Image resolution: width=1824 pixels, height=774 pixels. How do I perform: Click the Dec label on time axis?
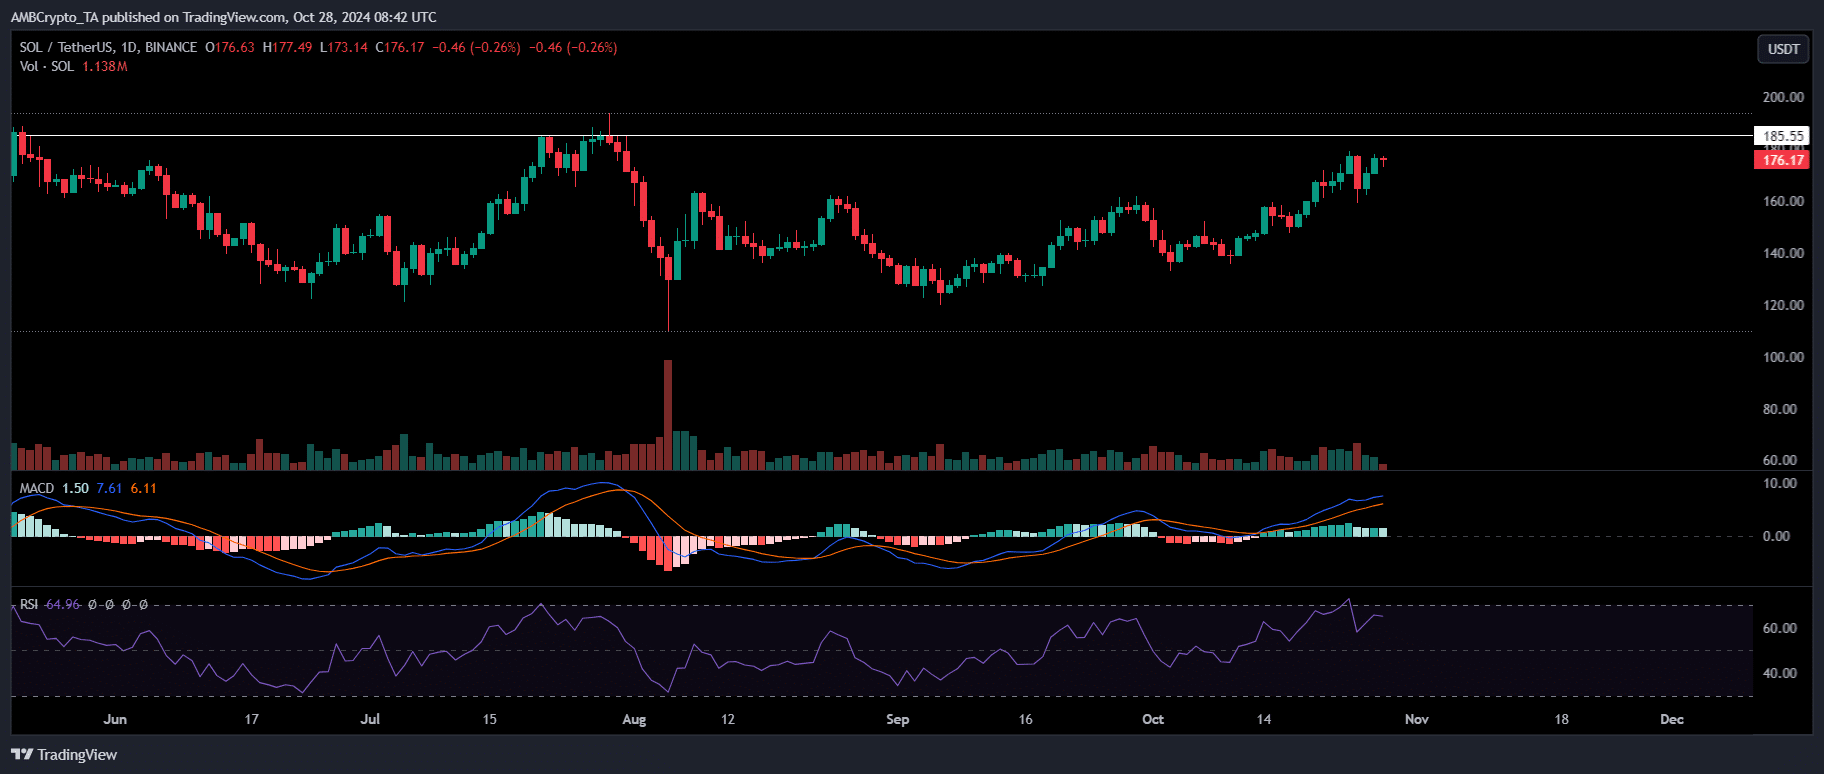(1671, 719)
